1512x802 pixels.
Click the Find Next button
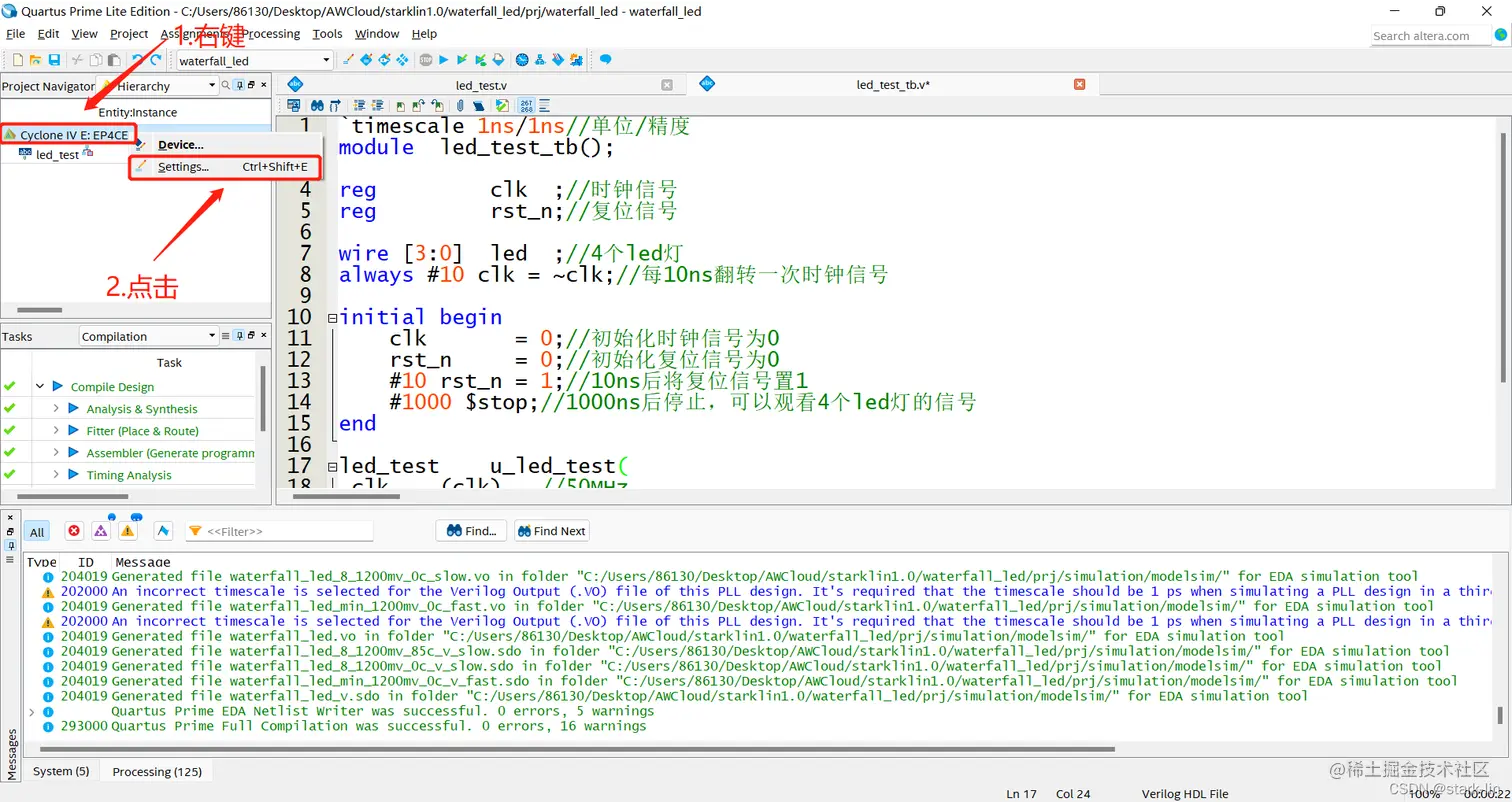[x=552, y=531]
